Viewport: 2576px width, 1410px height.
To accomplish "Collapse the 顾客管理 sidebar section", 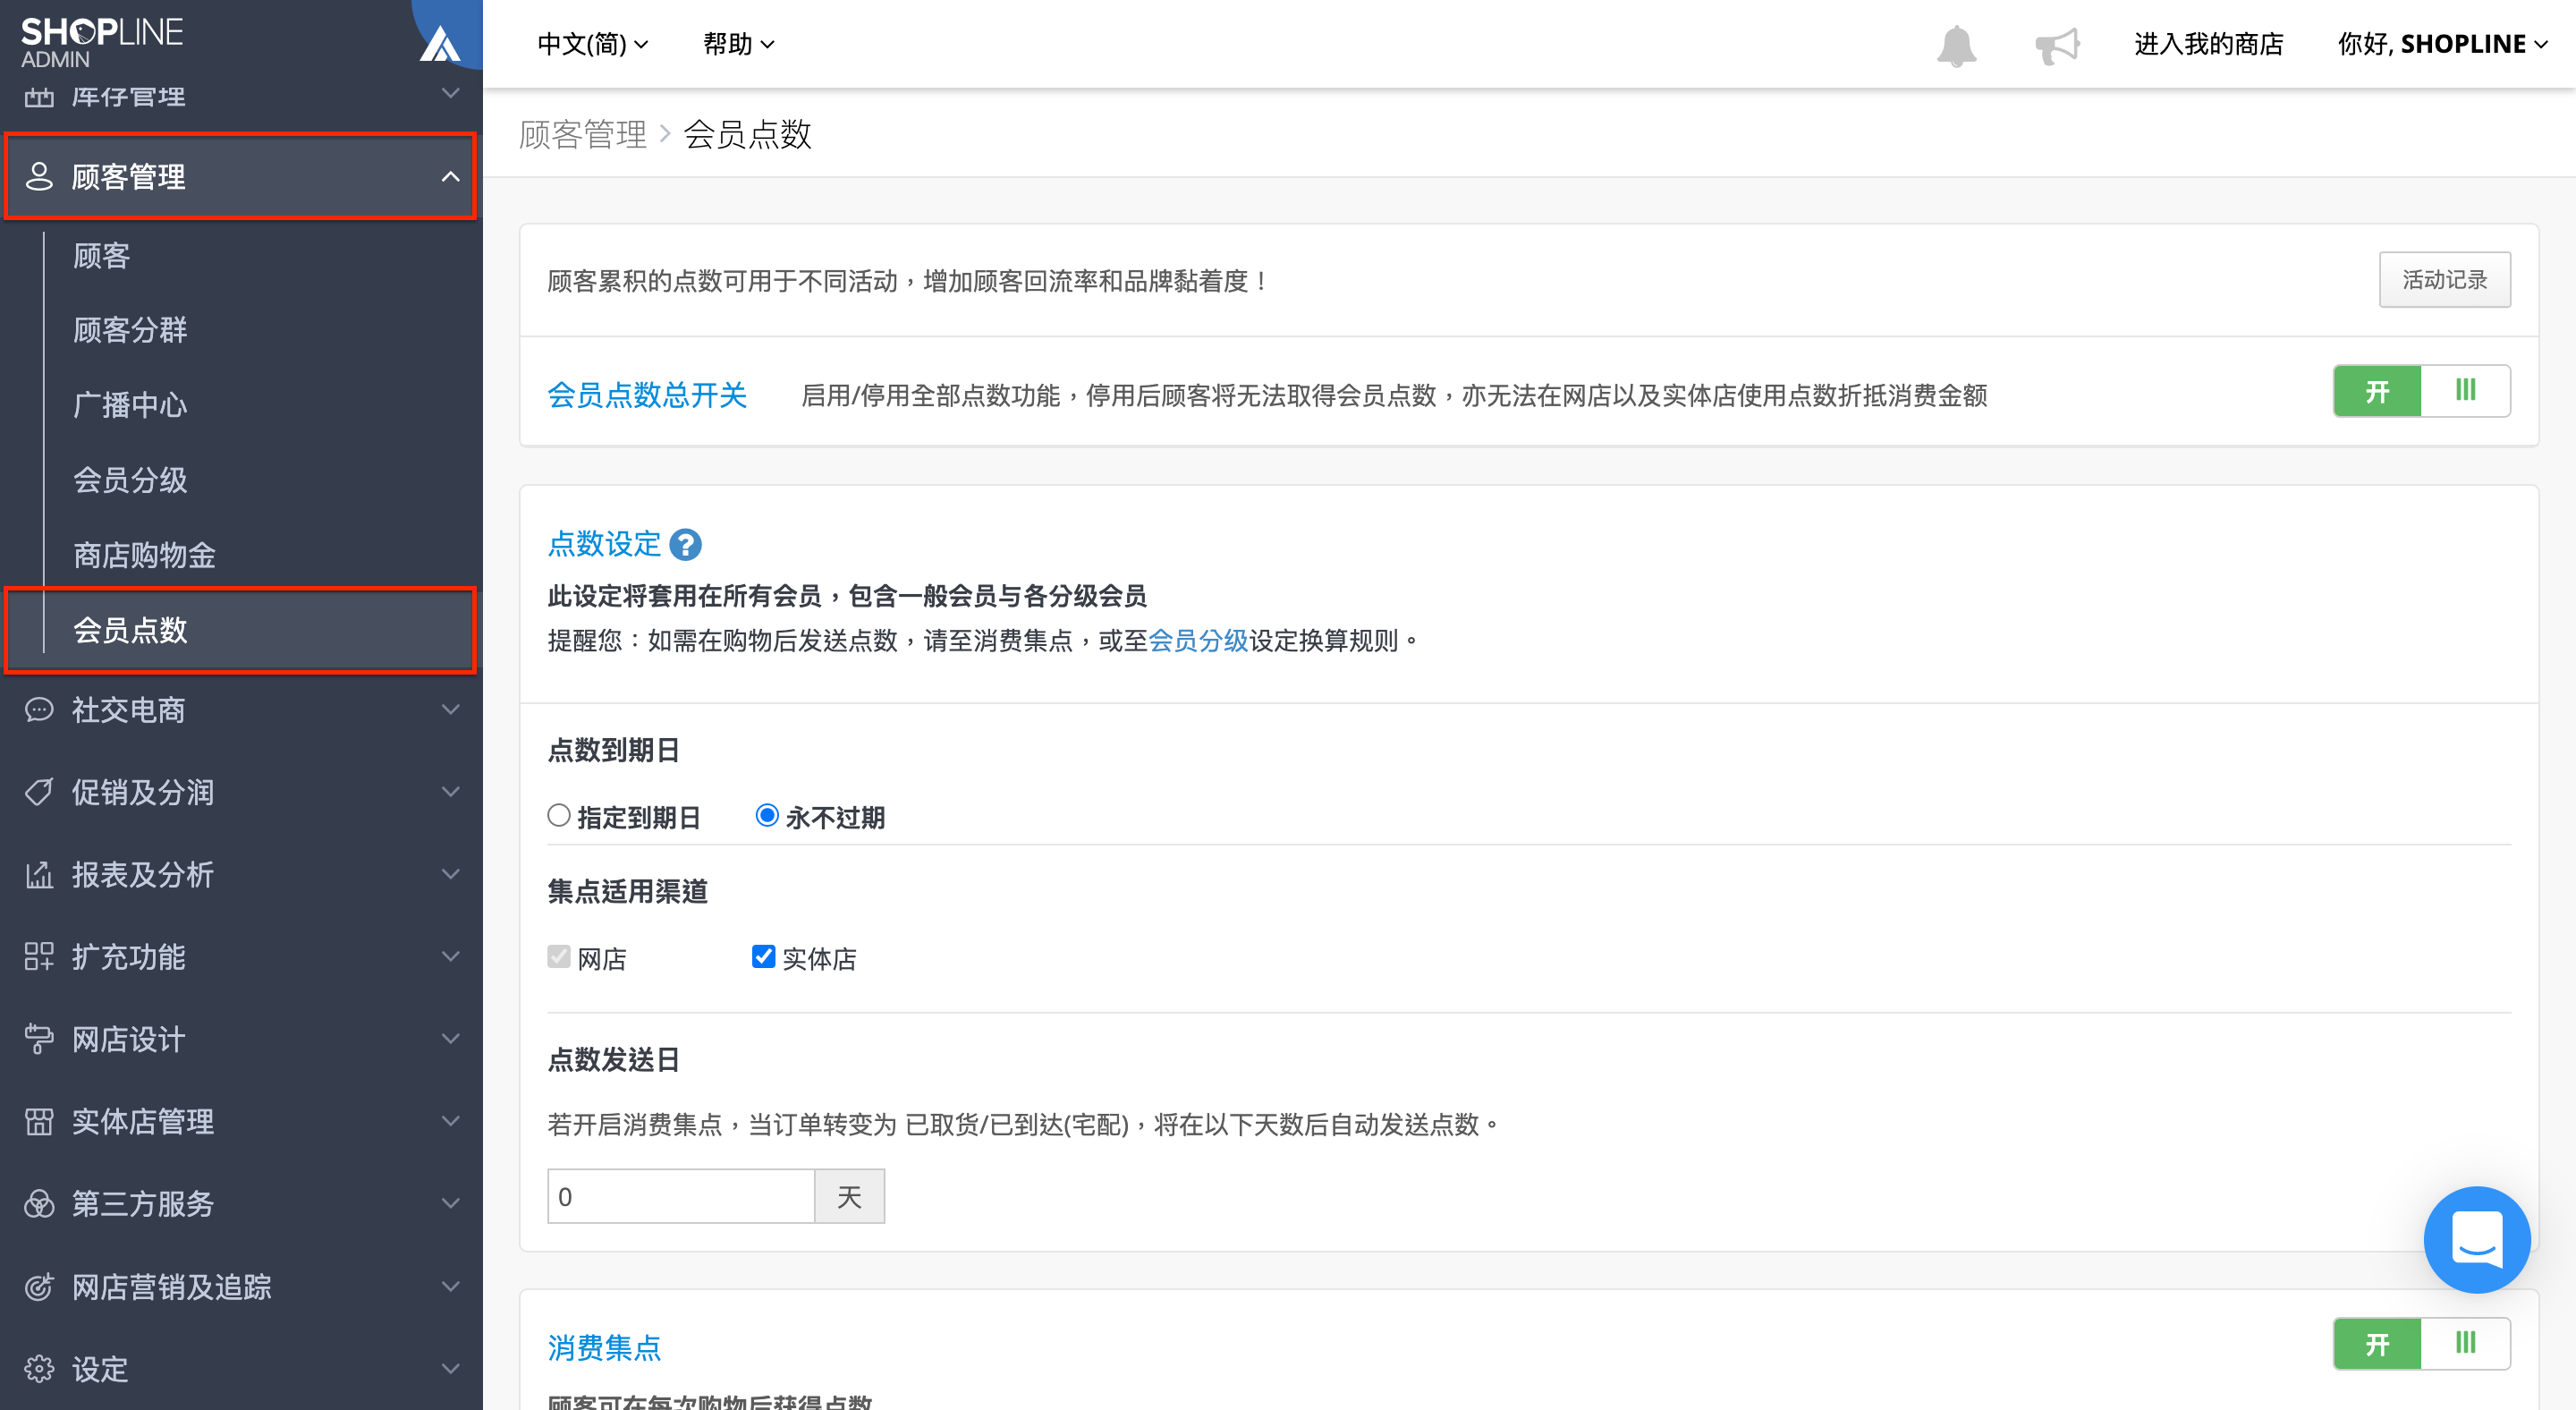I will [240, 177].
